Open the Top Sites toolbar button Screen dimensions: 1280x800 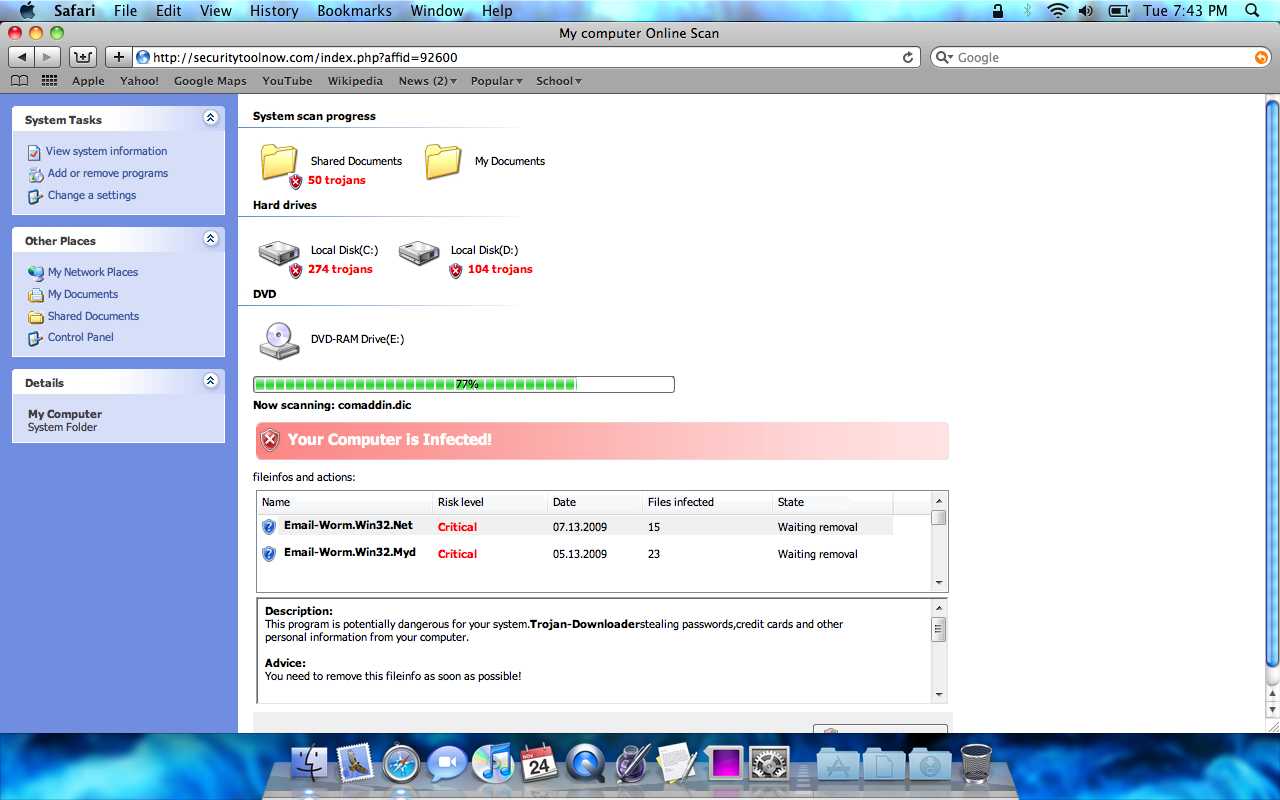pyautogui.click(x=83, y=57)
